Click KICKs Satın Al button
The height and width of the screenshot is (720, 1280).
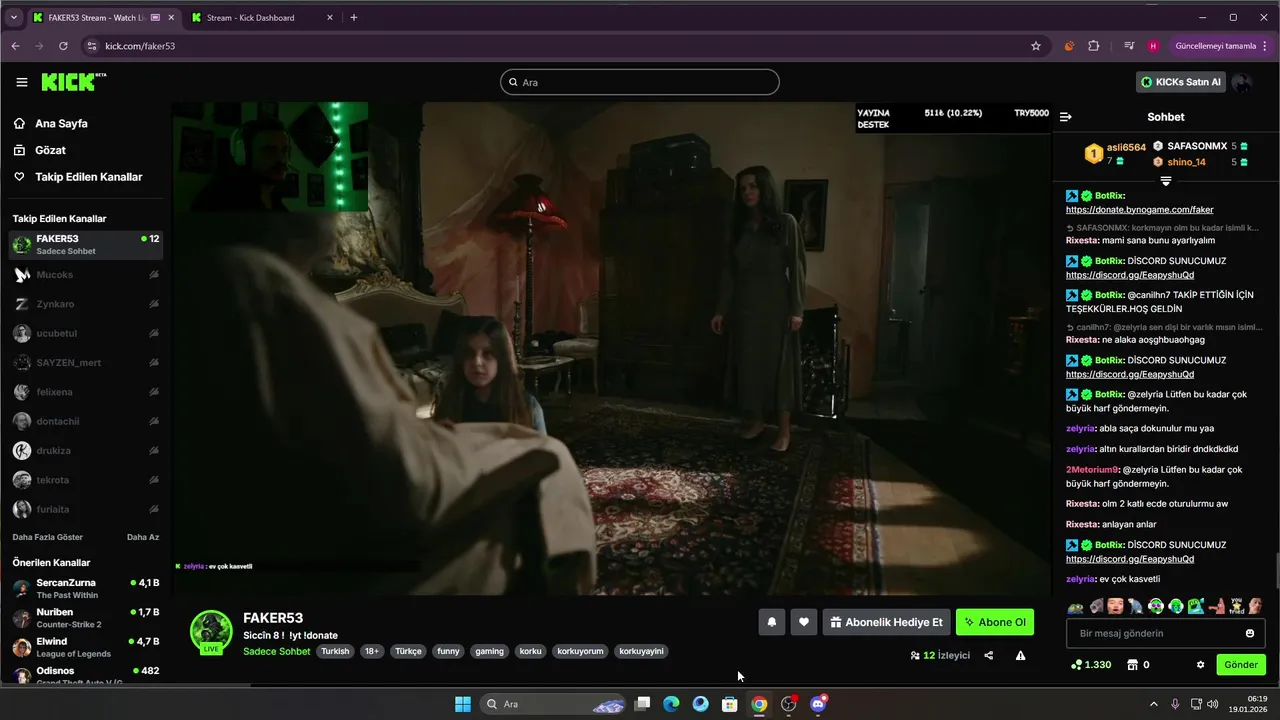pyautogui.click(x=1181, y=82)
